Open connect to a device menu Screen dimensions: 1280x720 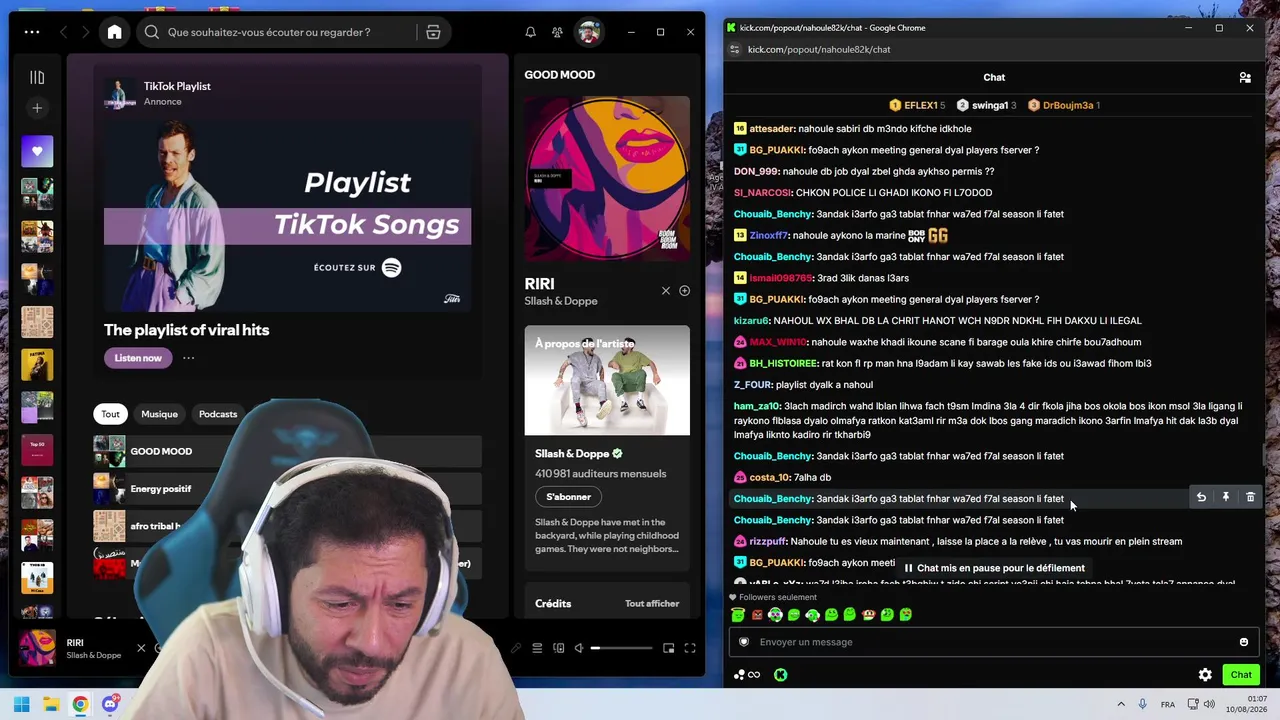click(558, 648)
